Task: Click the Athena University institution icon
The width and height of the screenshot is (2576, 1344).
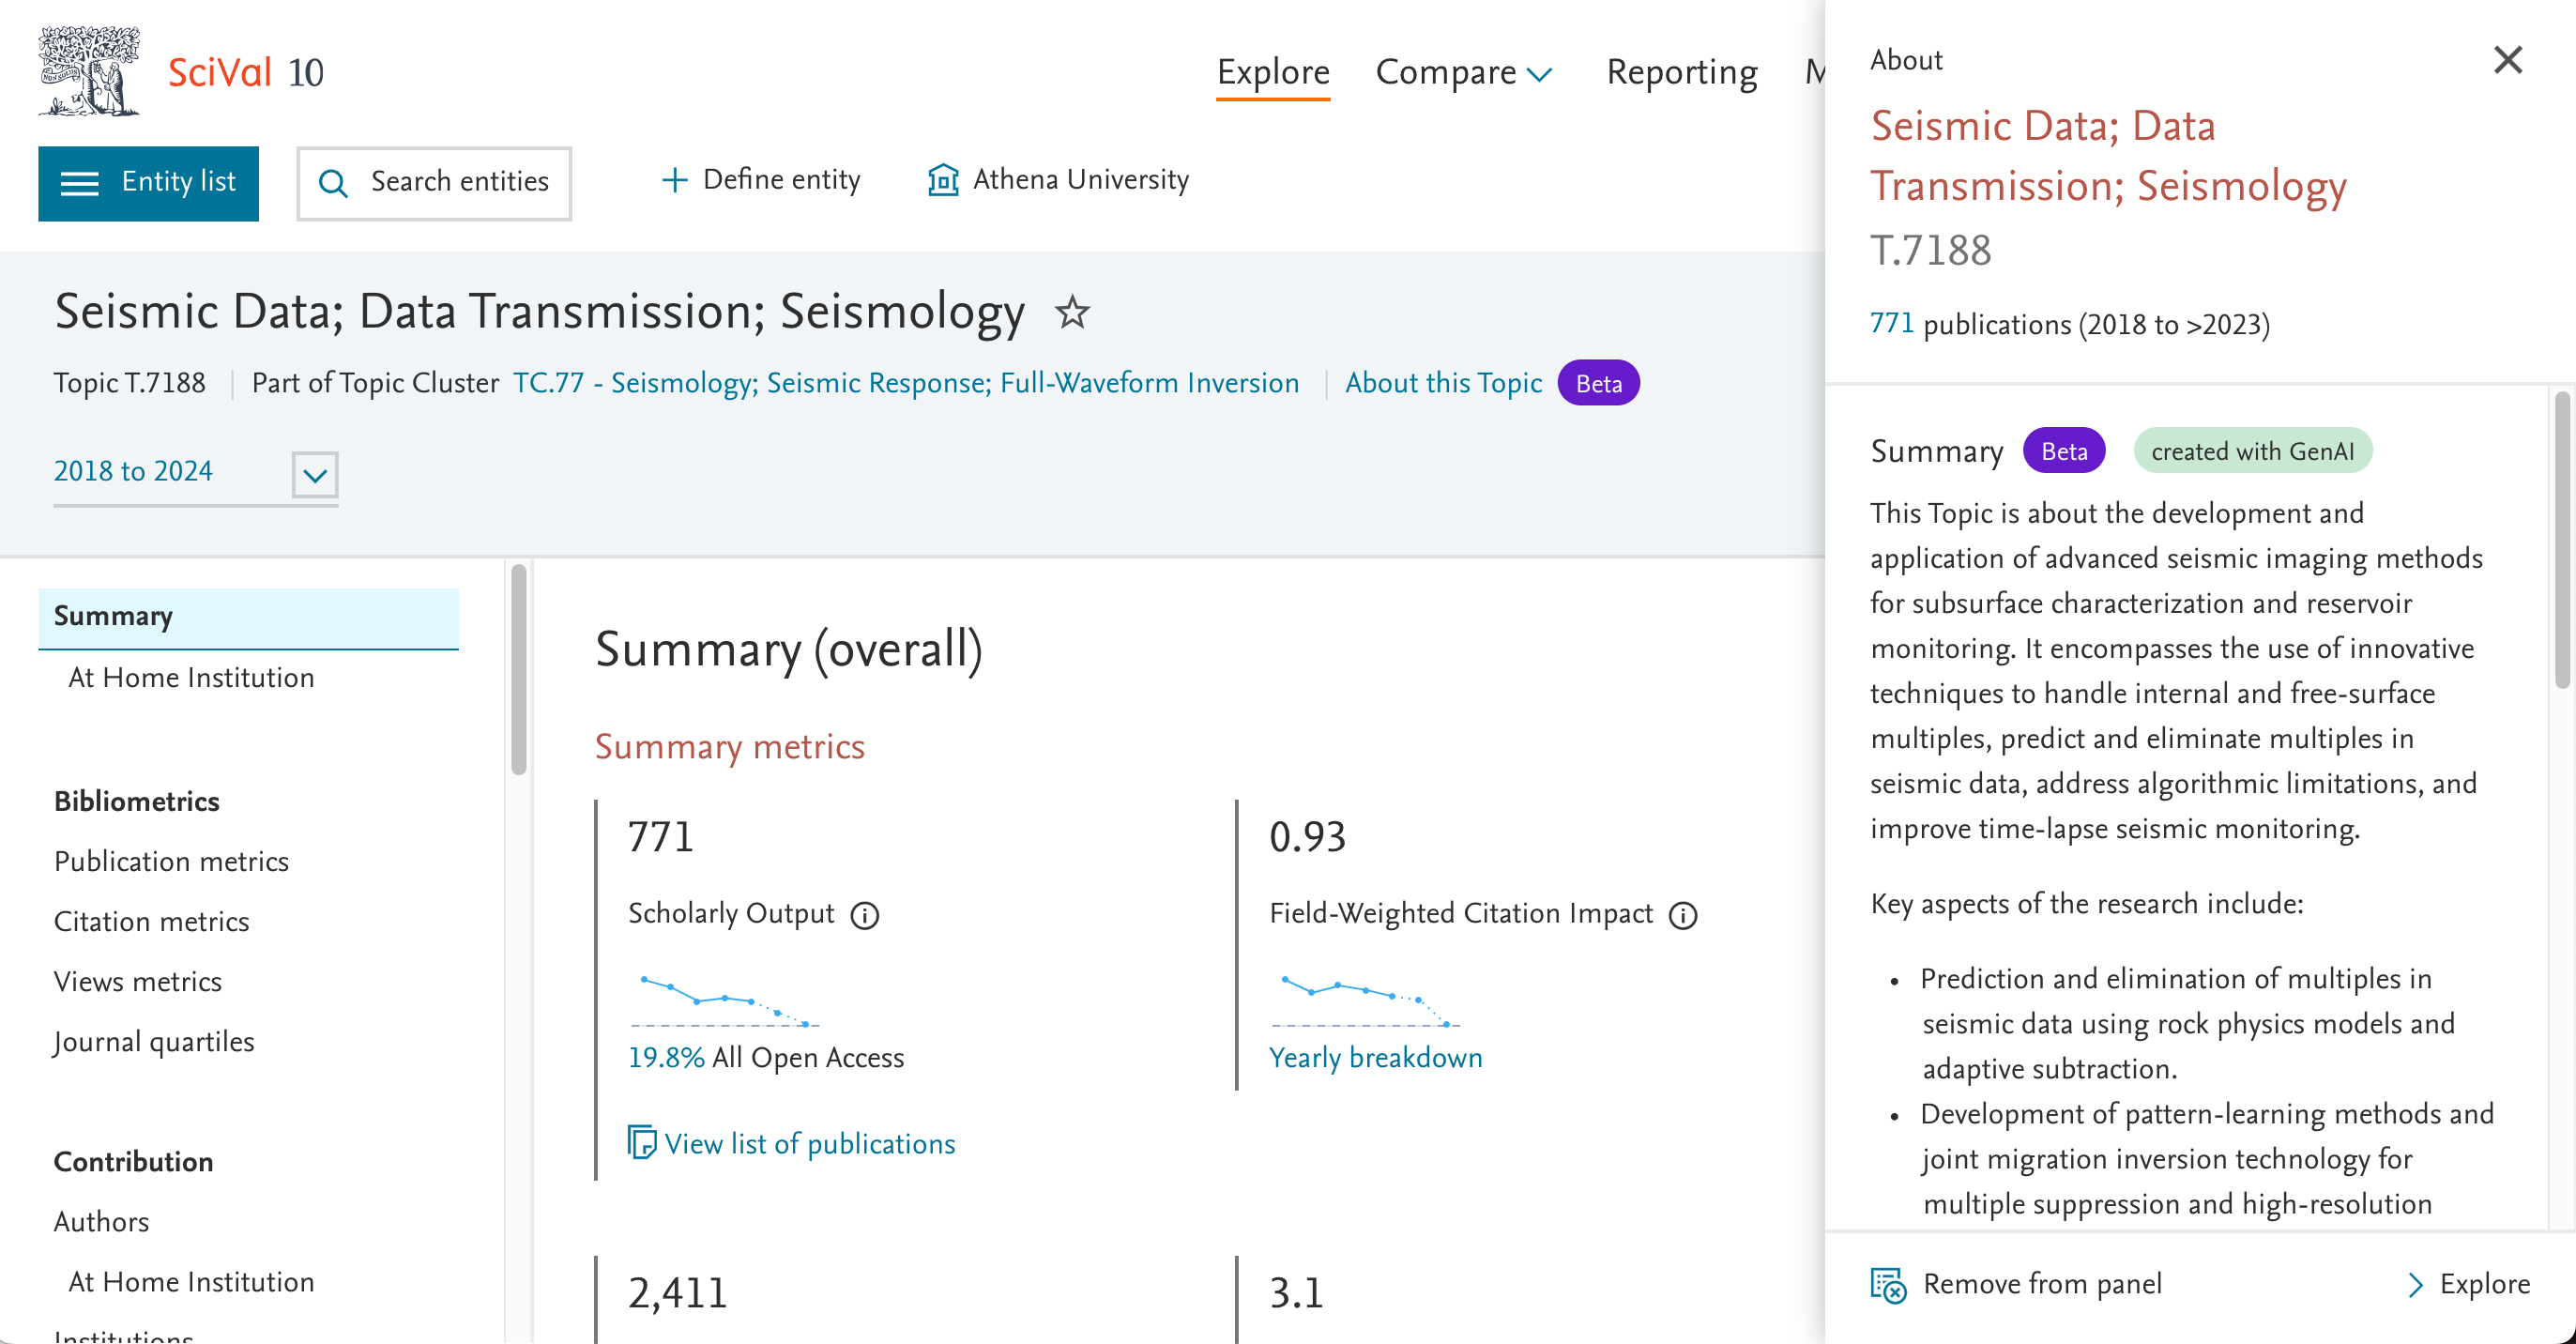Action: click(x=943, y=180)
